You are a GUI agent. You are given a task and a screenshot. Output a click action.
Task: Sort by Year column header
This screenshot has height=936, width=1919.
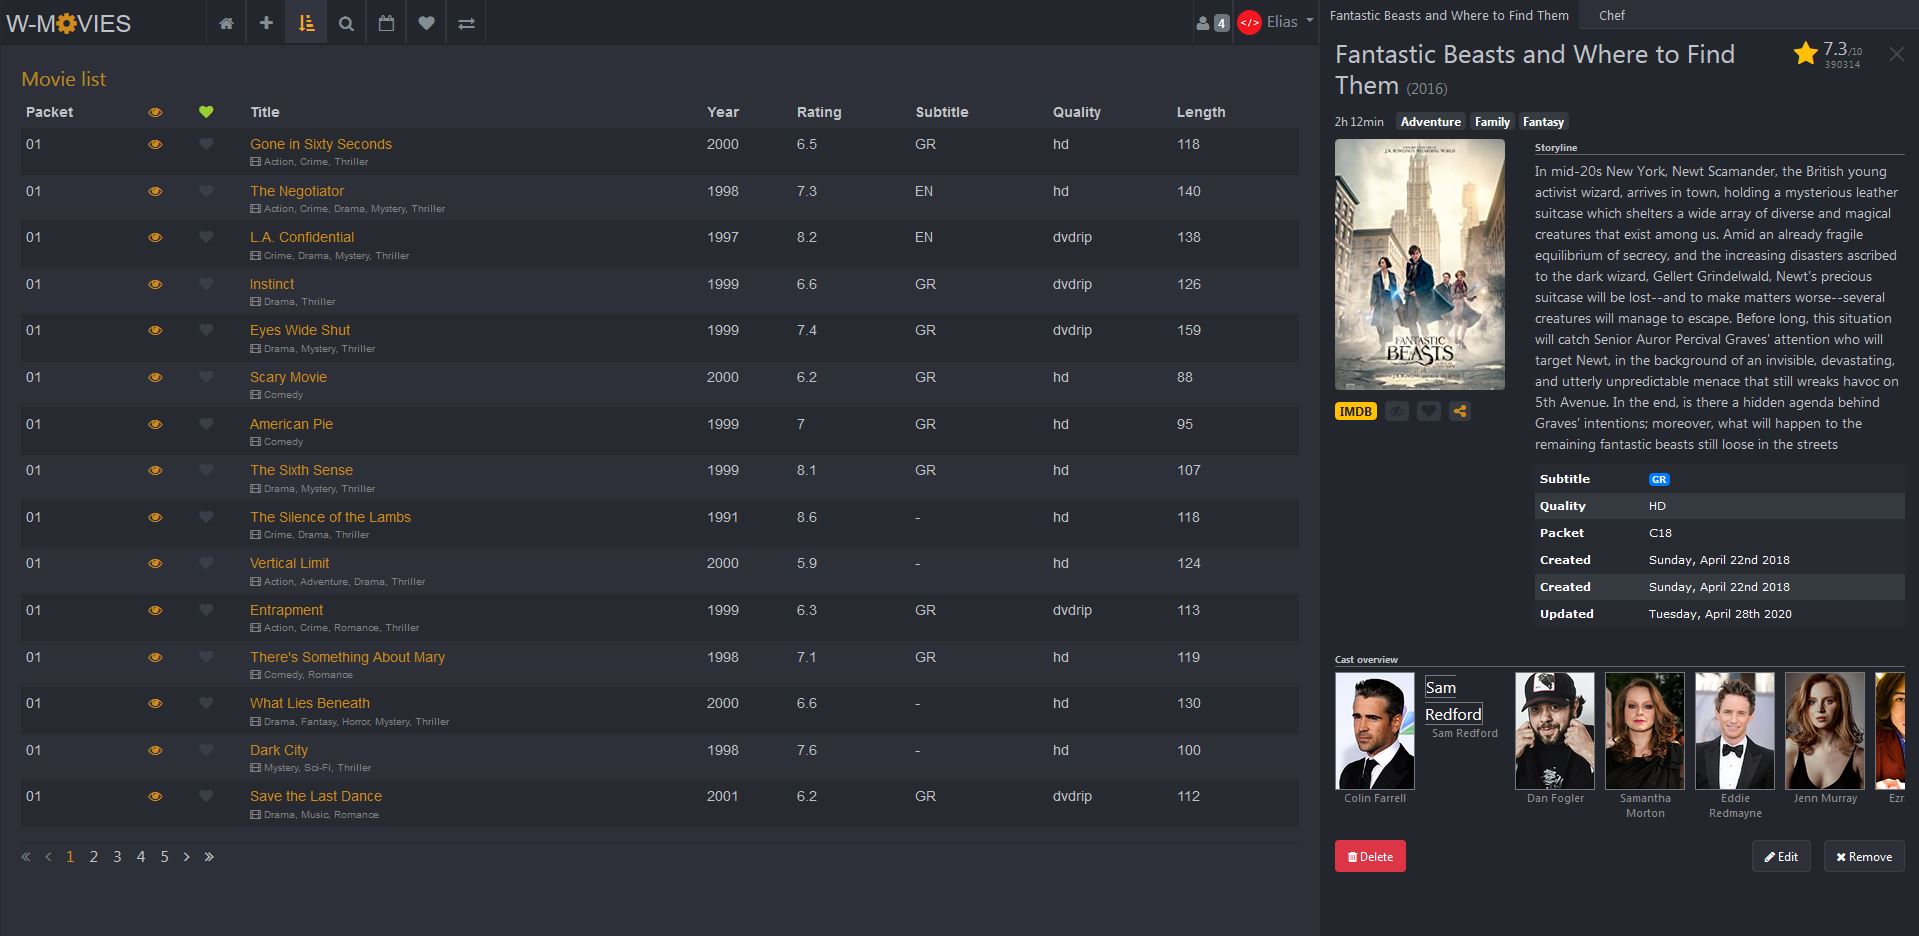pos(723,112)
